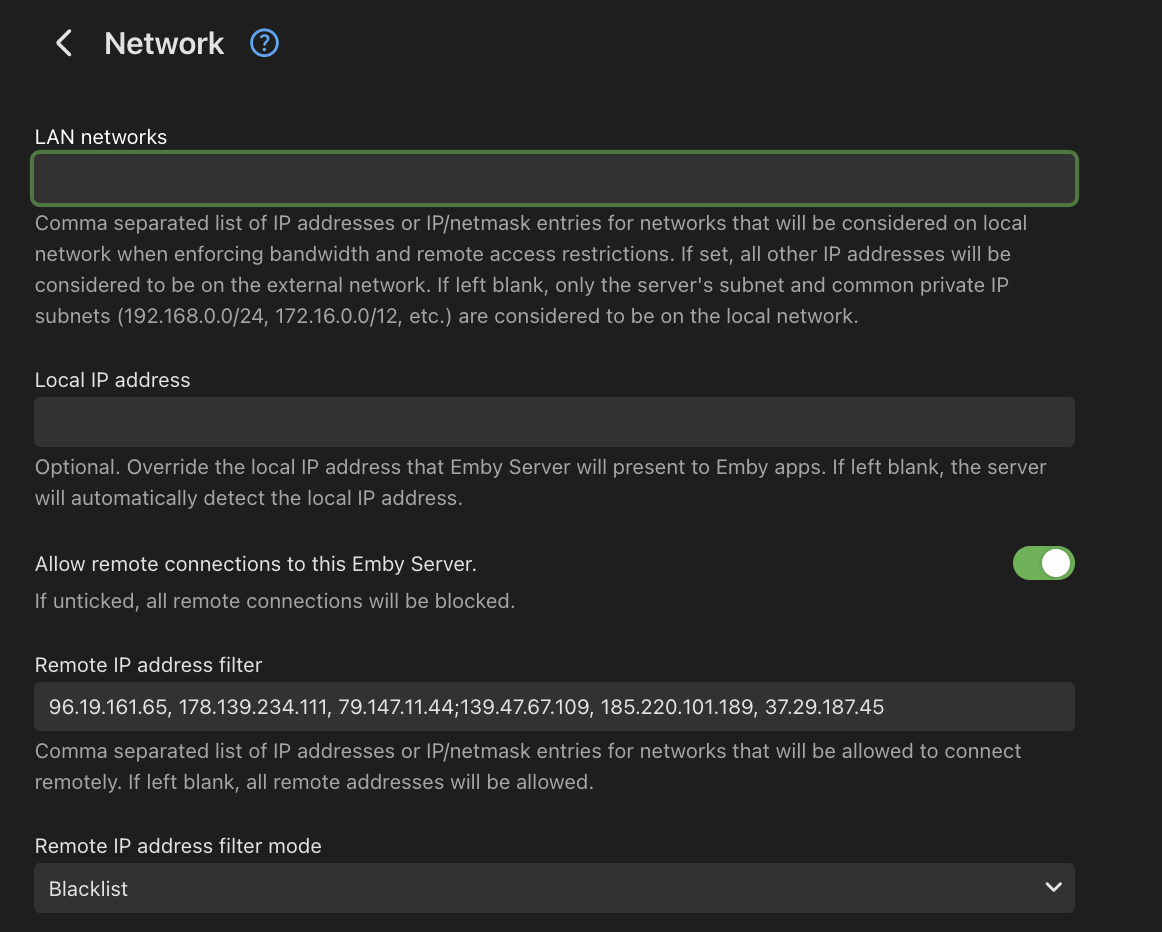
Task: Click the 'Remote IP address filter mode' label
Action: [x=178, y=846]
